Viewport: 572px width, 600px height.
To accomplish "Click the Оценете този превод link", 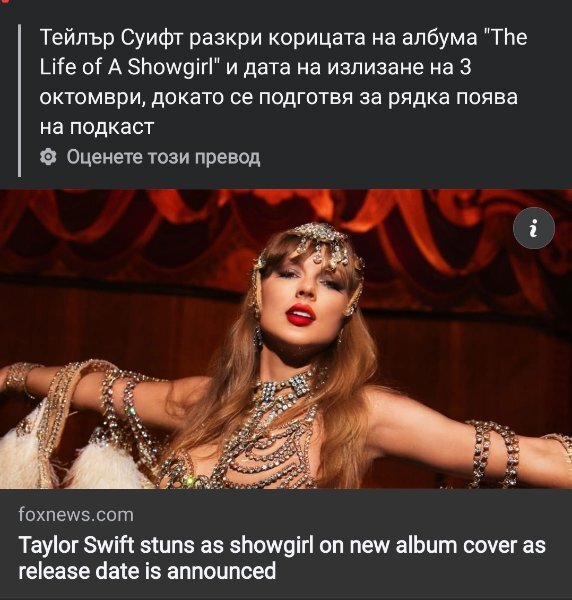I will pyautogui.click(x=163, y=157).
